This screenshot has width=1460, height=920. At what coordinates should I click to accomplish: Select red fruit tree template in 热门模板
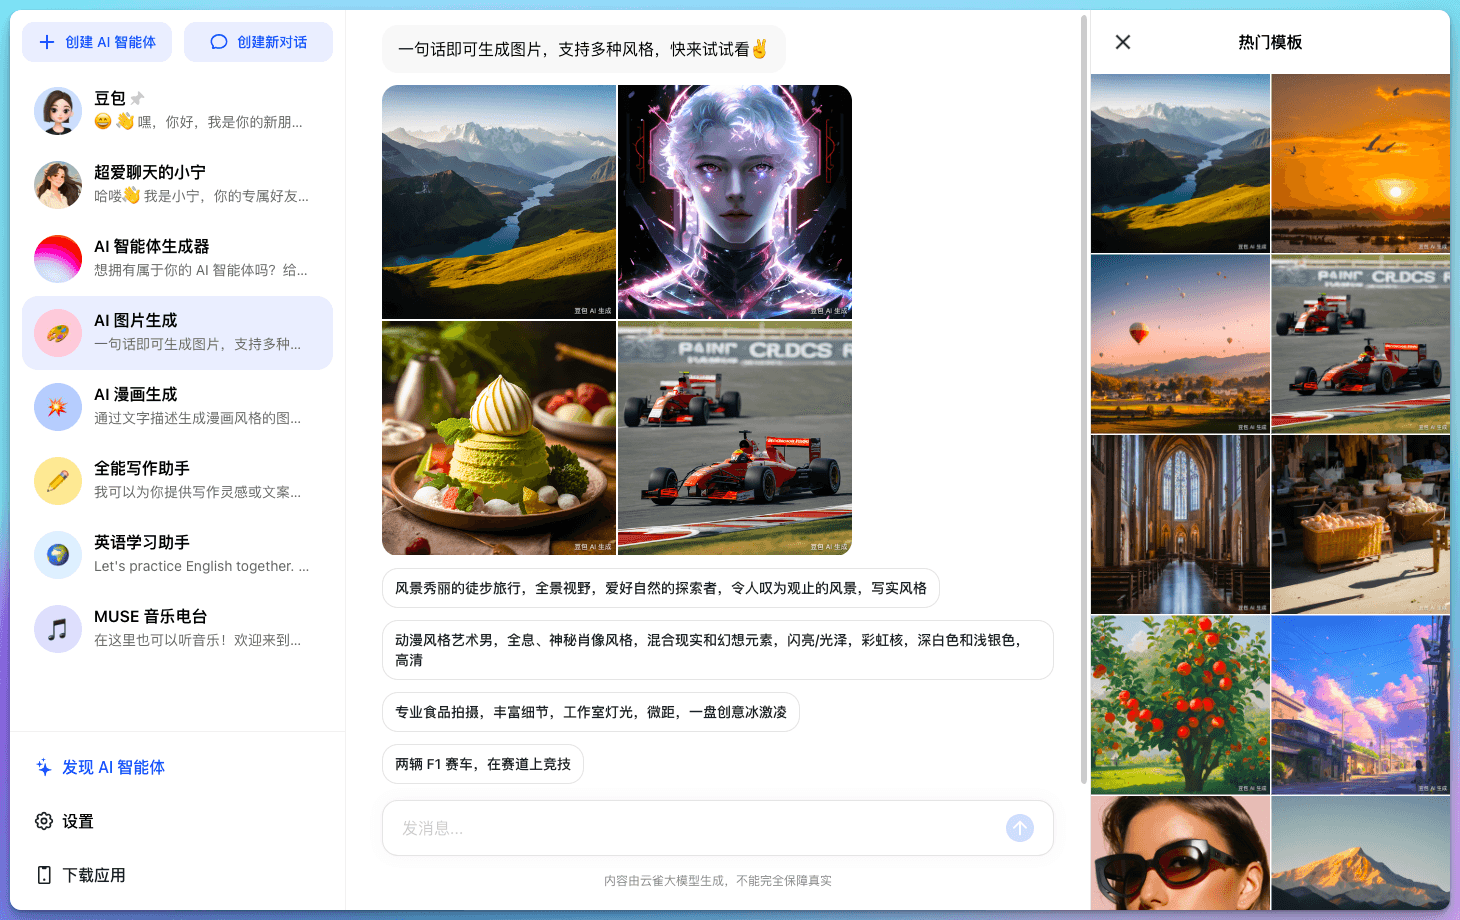[x=1180, y=705]
